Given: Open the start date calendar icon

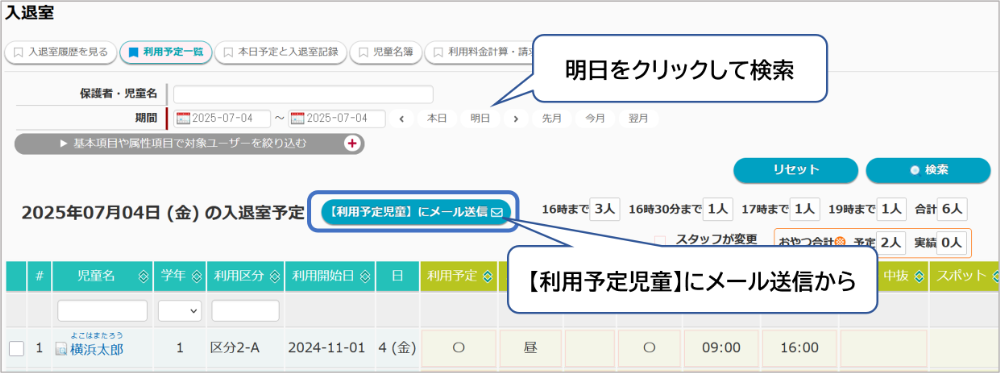Looking at the screenshot, I should [x=183, y=119].
